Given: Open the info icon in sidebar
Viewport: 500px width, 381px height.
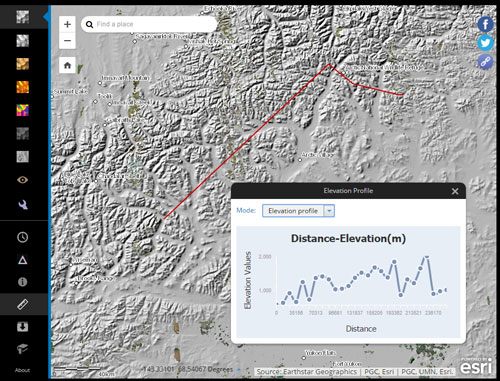Looking at the screenshot, I should (x=23, y=282).
